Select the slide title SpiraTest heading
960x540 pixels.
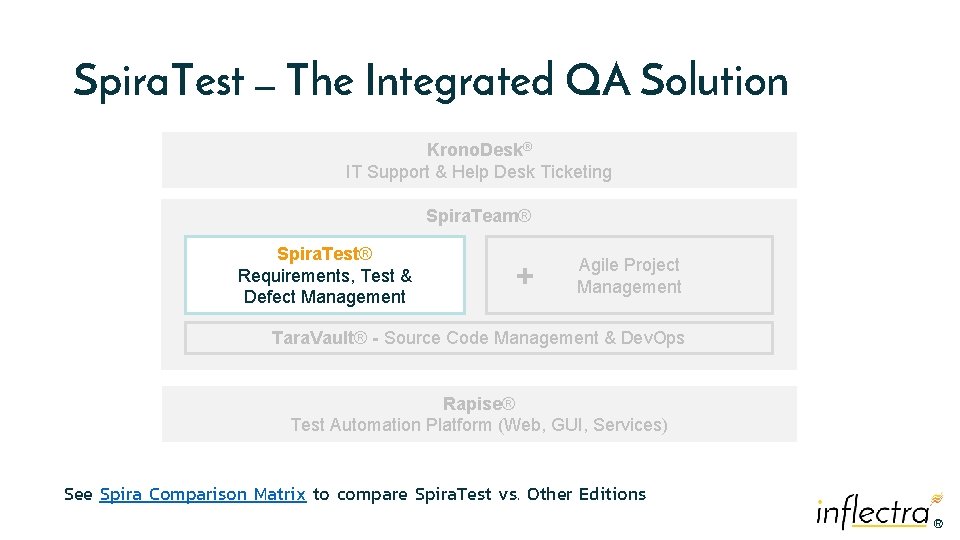(158, 81)
